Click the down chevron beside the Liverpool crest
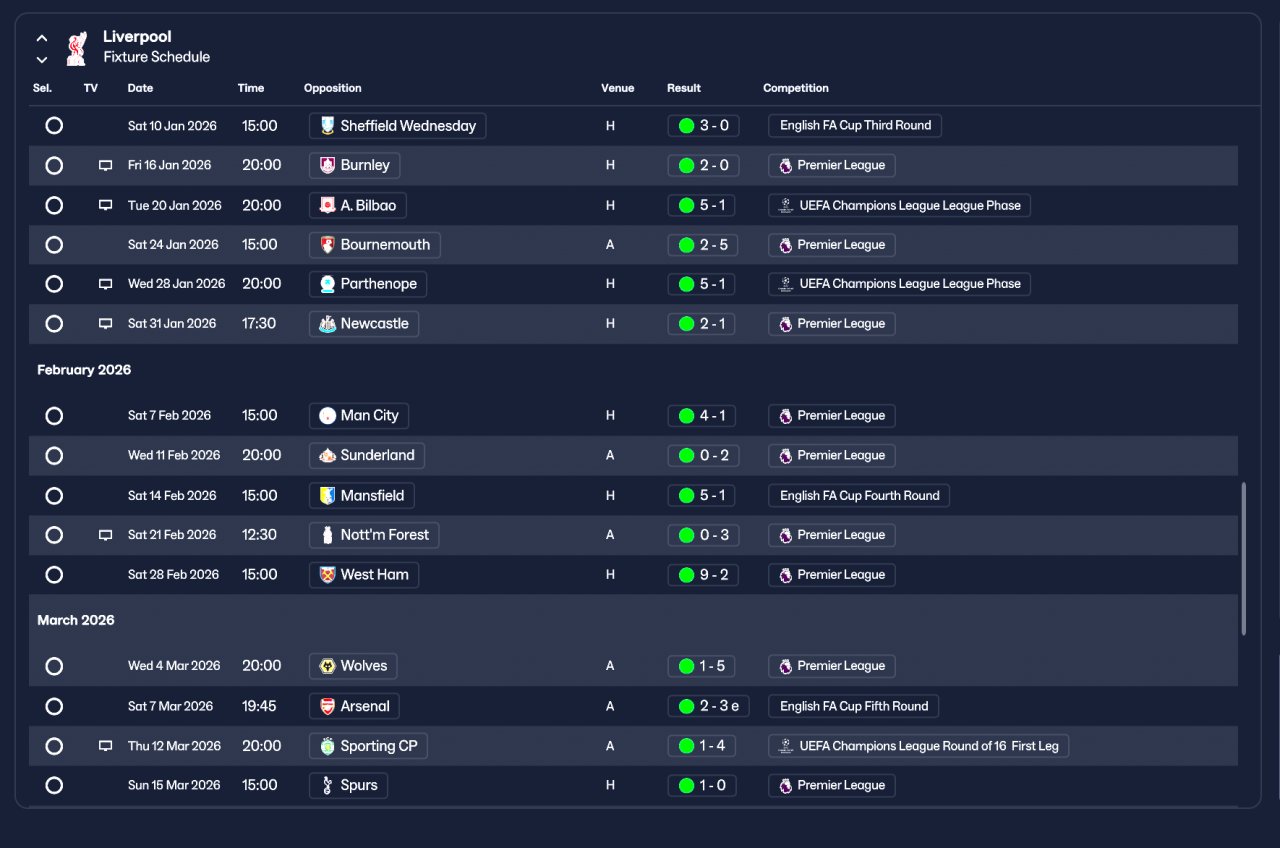Image resolution: width=1280 pixels, height=848 pixels. (x=42, y=60)
